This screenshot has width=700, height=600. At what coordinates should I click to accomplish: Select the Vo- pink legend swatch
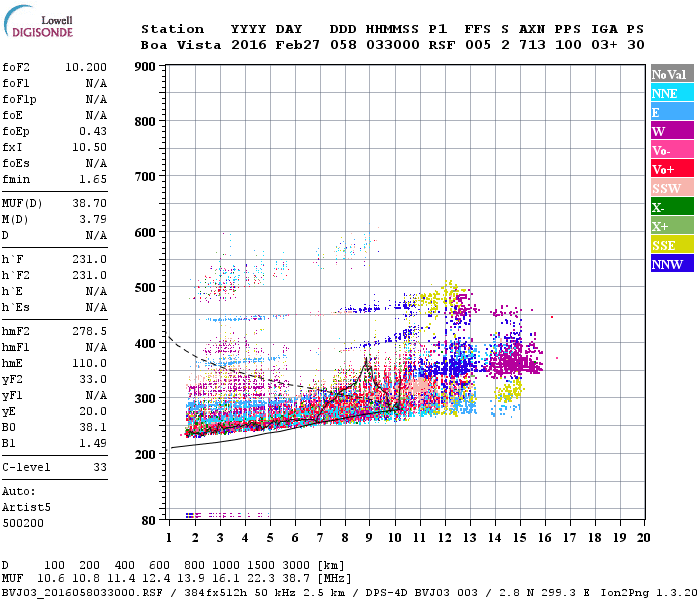coord(672,150)
